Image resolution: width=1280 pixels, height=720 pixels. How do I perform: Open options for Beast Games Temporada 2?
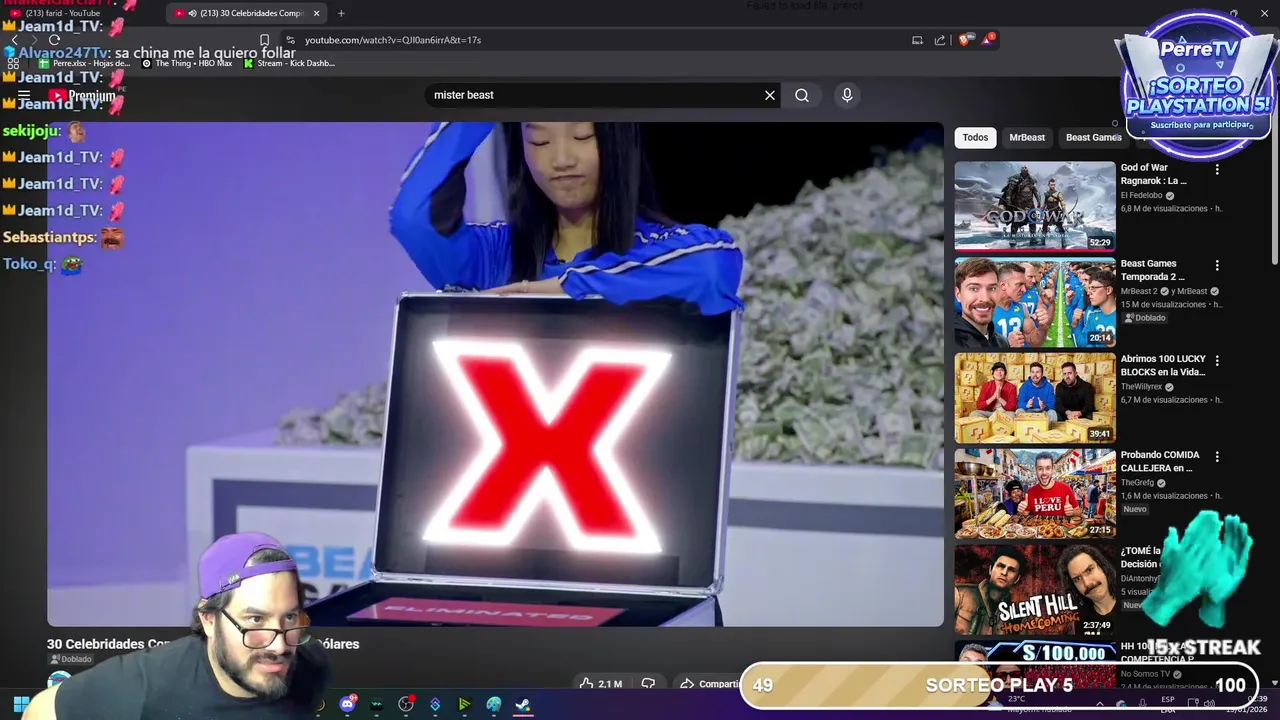pyautogui.click(x=1217, y=266)
